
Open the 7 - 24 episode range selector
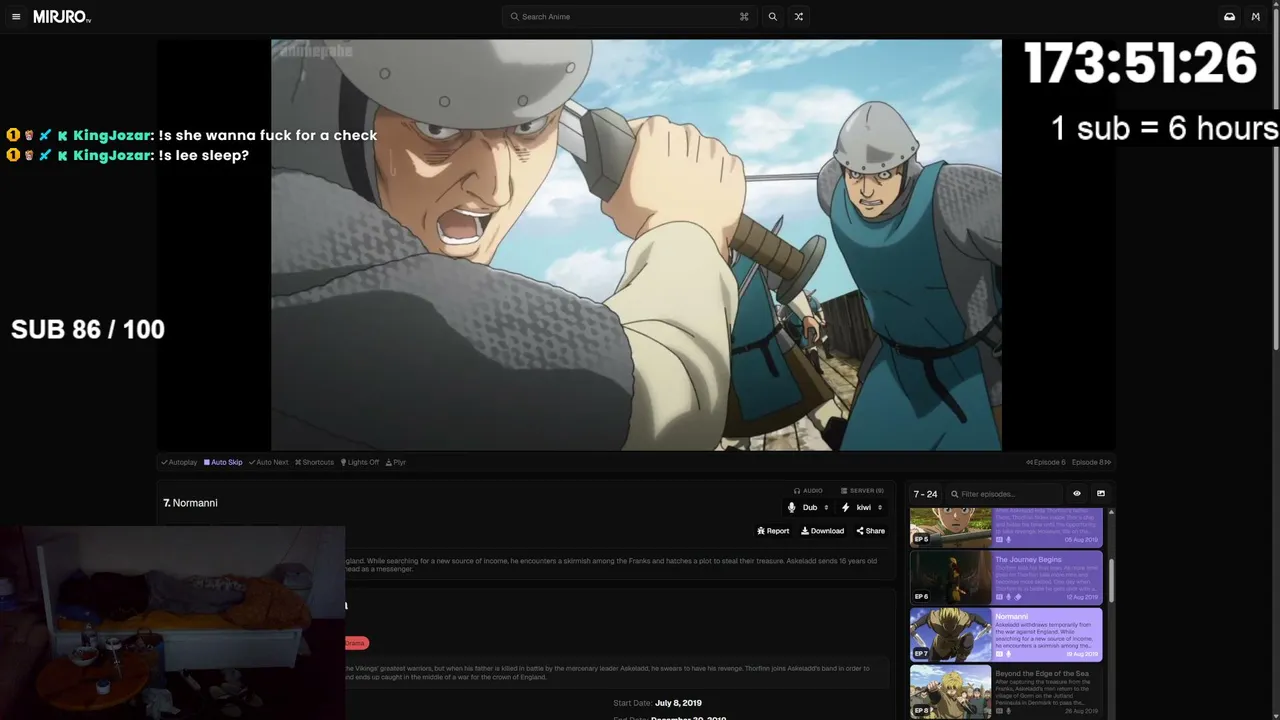pyautogui.click(x=925, y=494)
